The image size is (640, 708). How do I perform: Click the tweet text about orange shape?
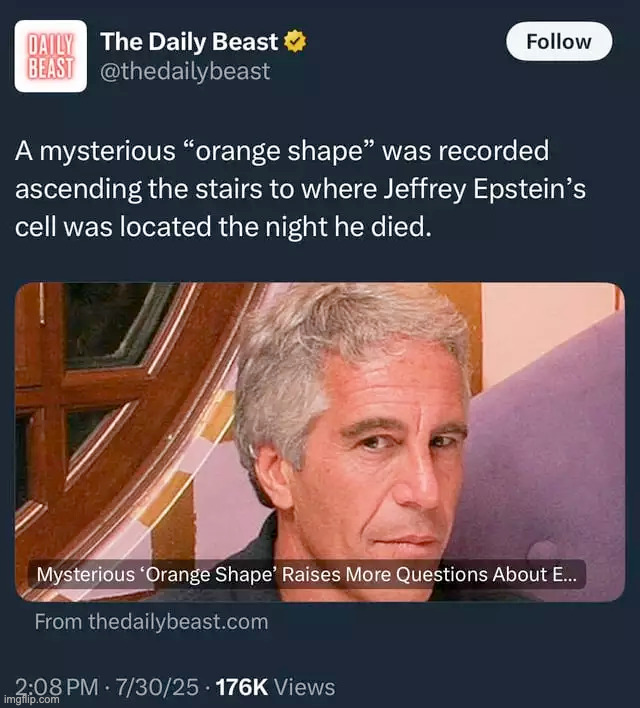tap(300, 189)
